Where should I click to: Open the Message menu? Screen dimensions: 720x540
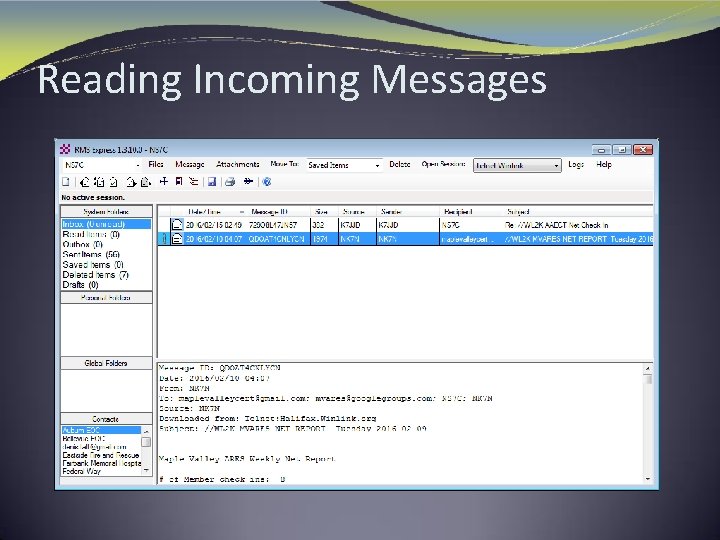[190, 164]
